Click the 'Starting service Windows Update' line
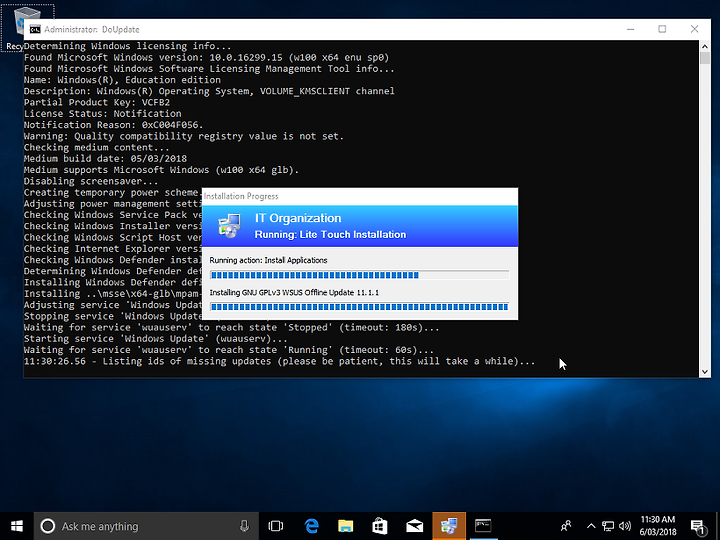The height and width of the screenshot is (540, 720). click(156, 339)
